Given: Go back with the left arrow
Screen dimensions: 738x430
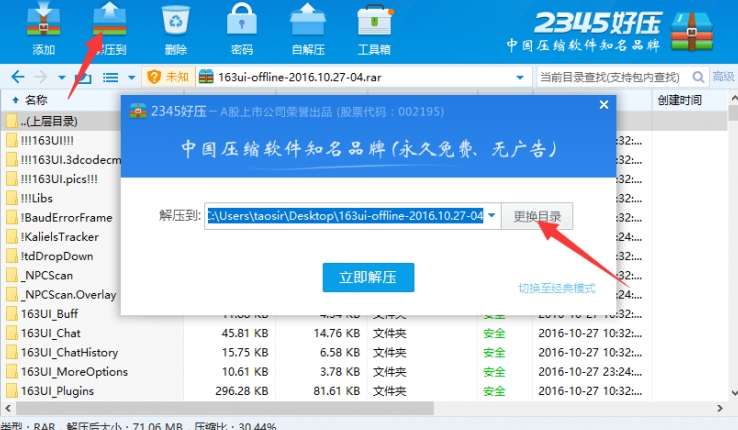Looking at the screenshot, I should [x=17, y=77].
